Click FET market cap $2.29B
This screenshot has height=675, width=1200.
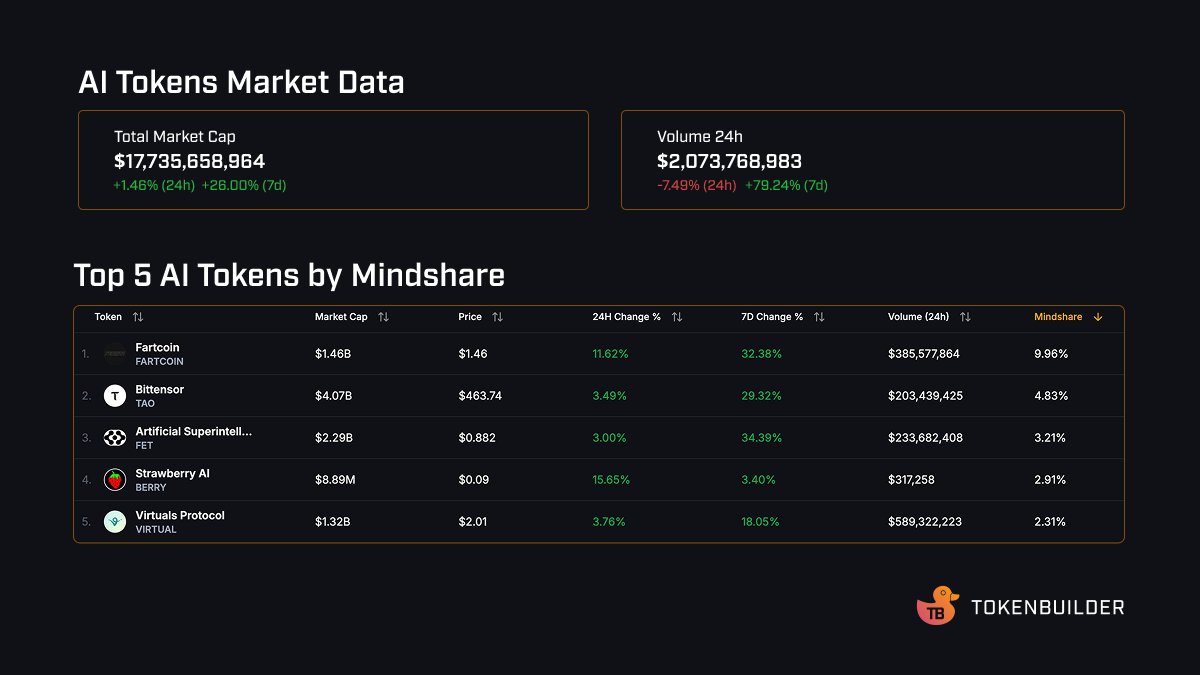click(333, 438)
